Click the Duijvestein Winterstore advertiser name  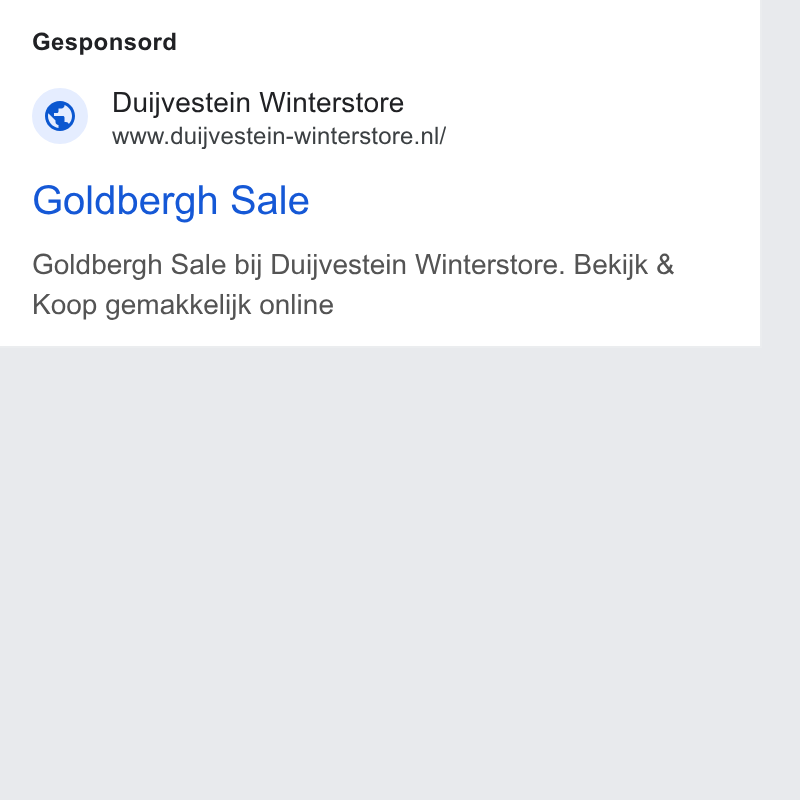[258, 103]
